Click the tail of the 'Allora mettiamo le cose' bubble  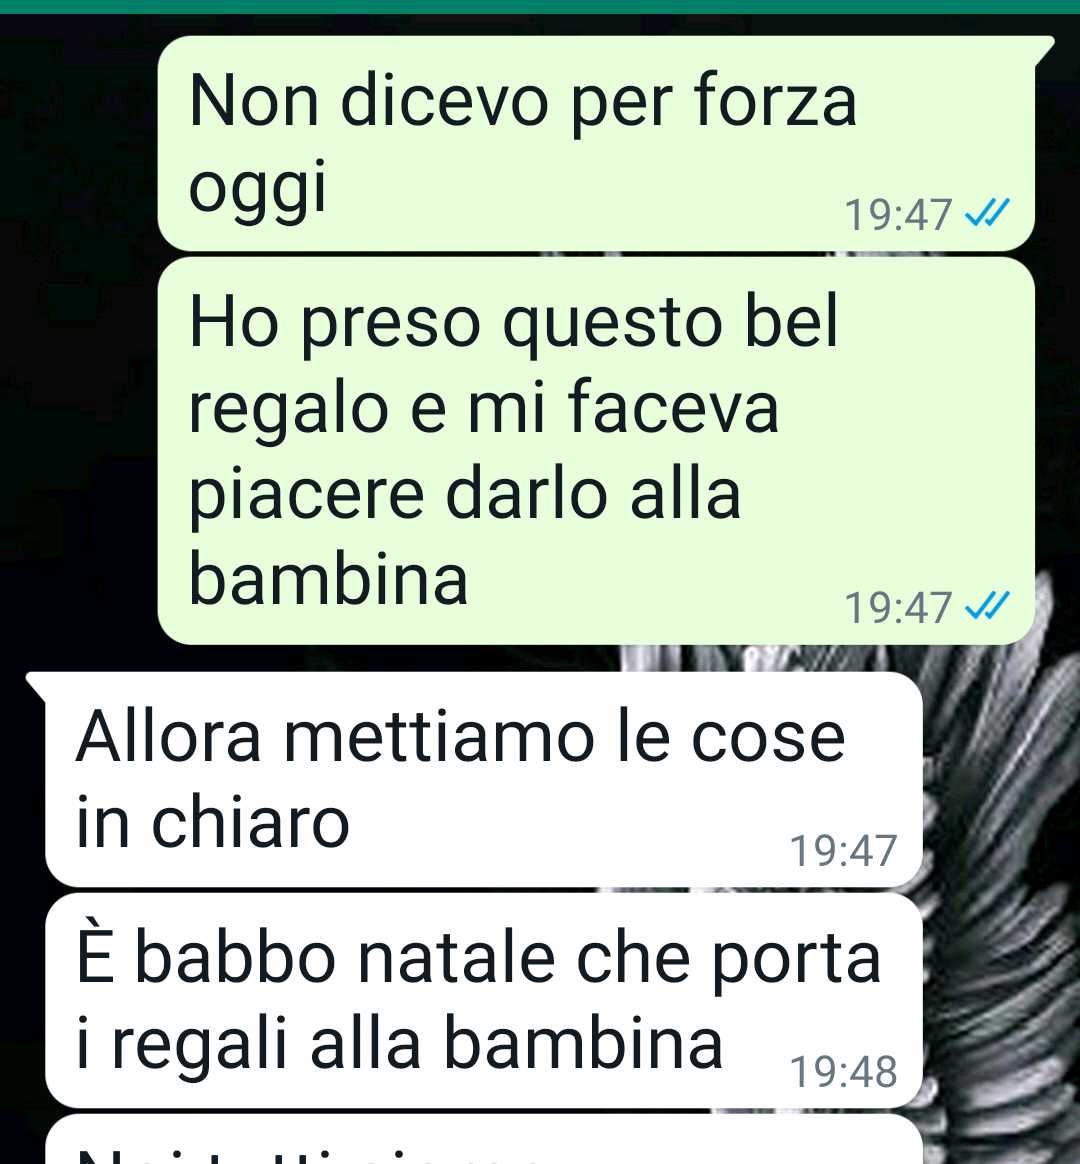point(37,684)
